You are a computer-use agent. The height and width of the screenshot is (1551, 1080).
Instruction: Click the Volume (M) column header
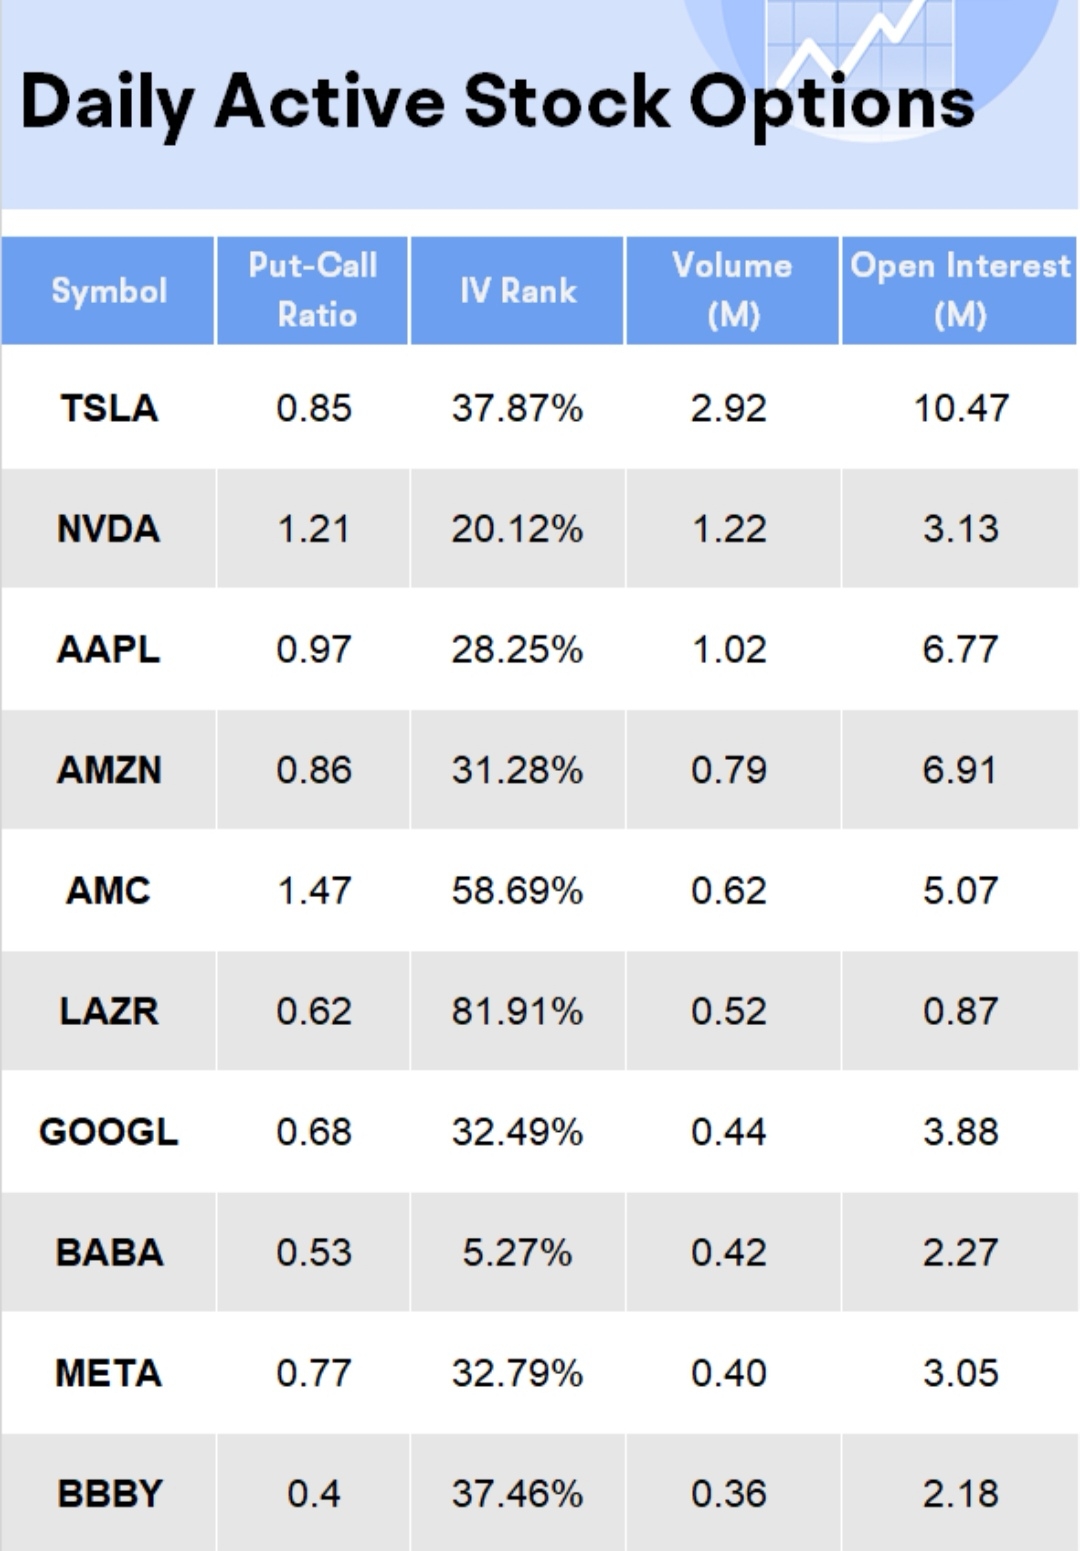(732, 290)
